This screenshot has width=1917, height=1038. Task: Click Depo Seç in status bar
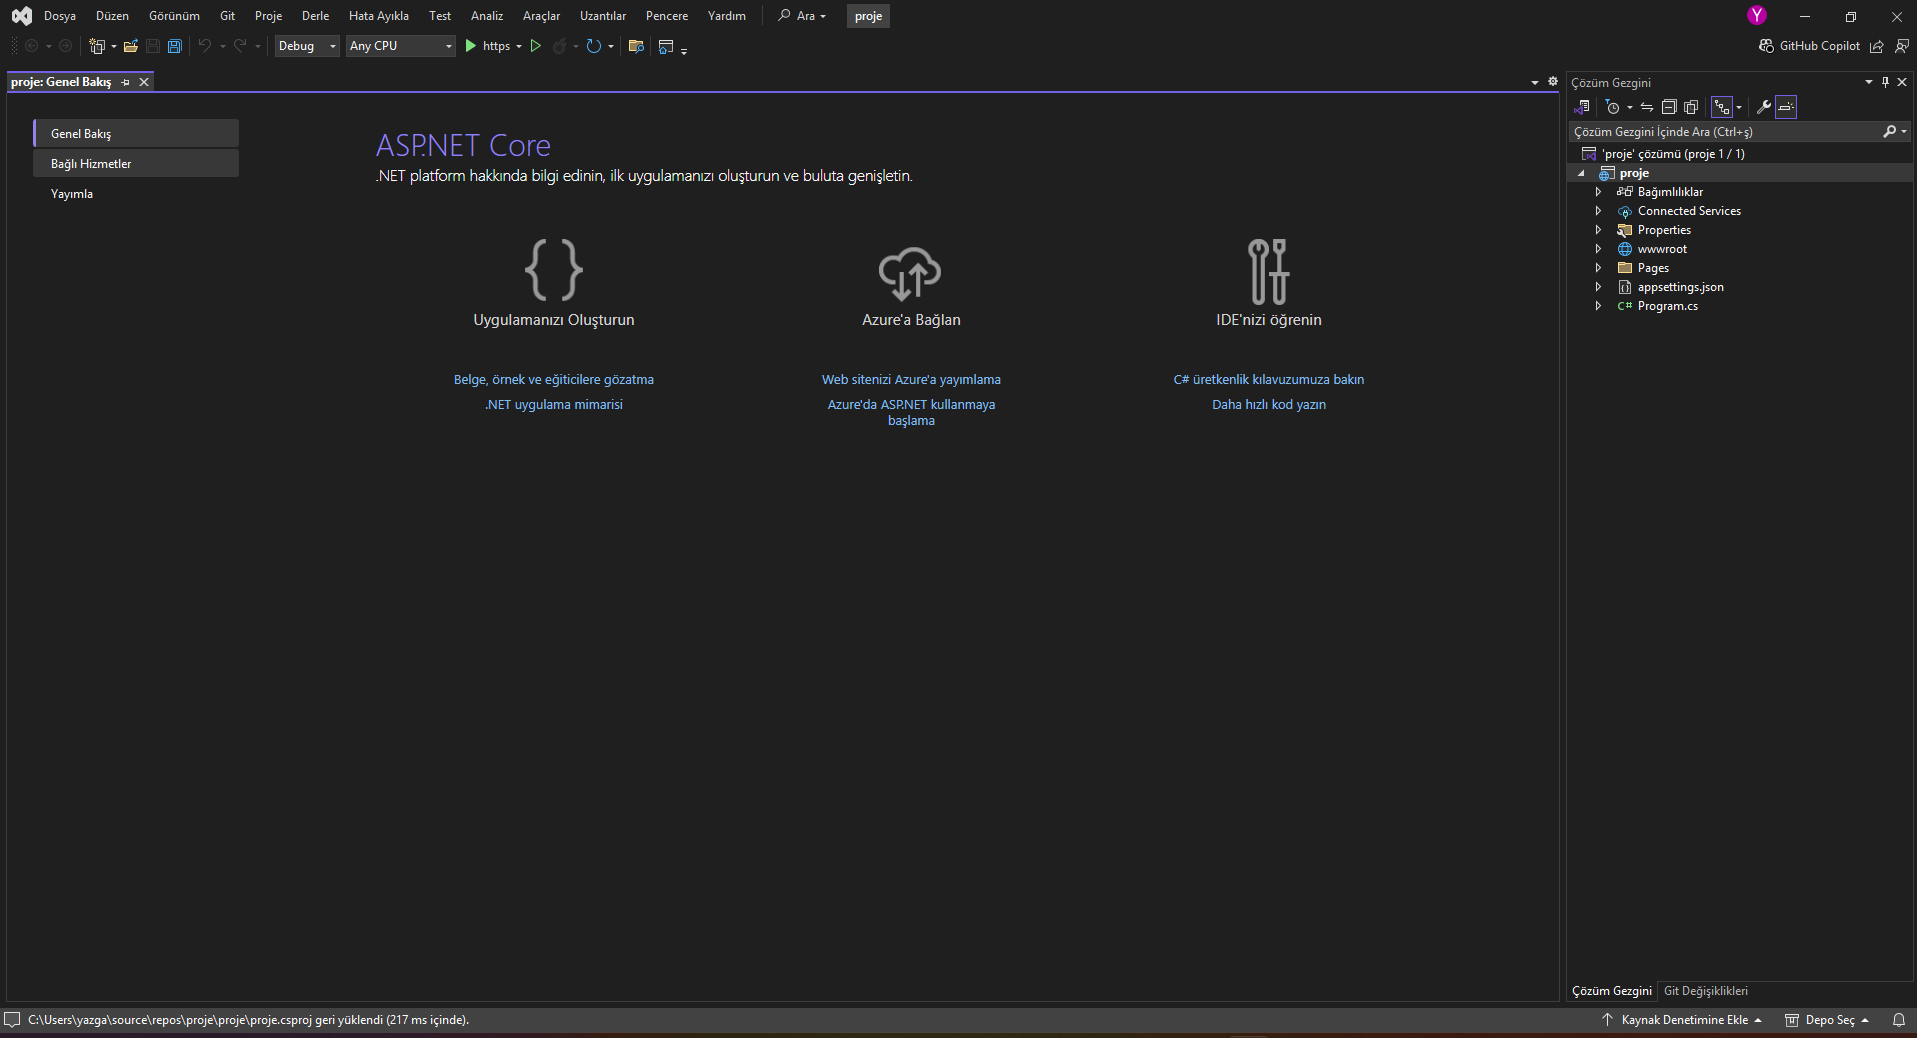point(1828,1020)
